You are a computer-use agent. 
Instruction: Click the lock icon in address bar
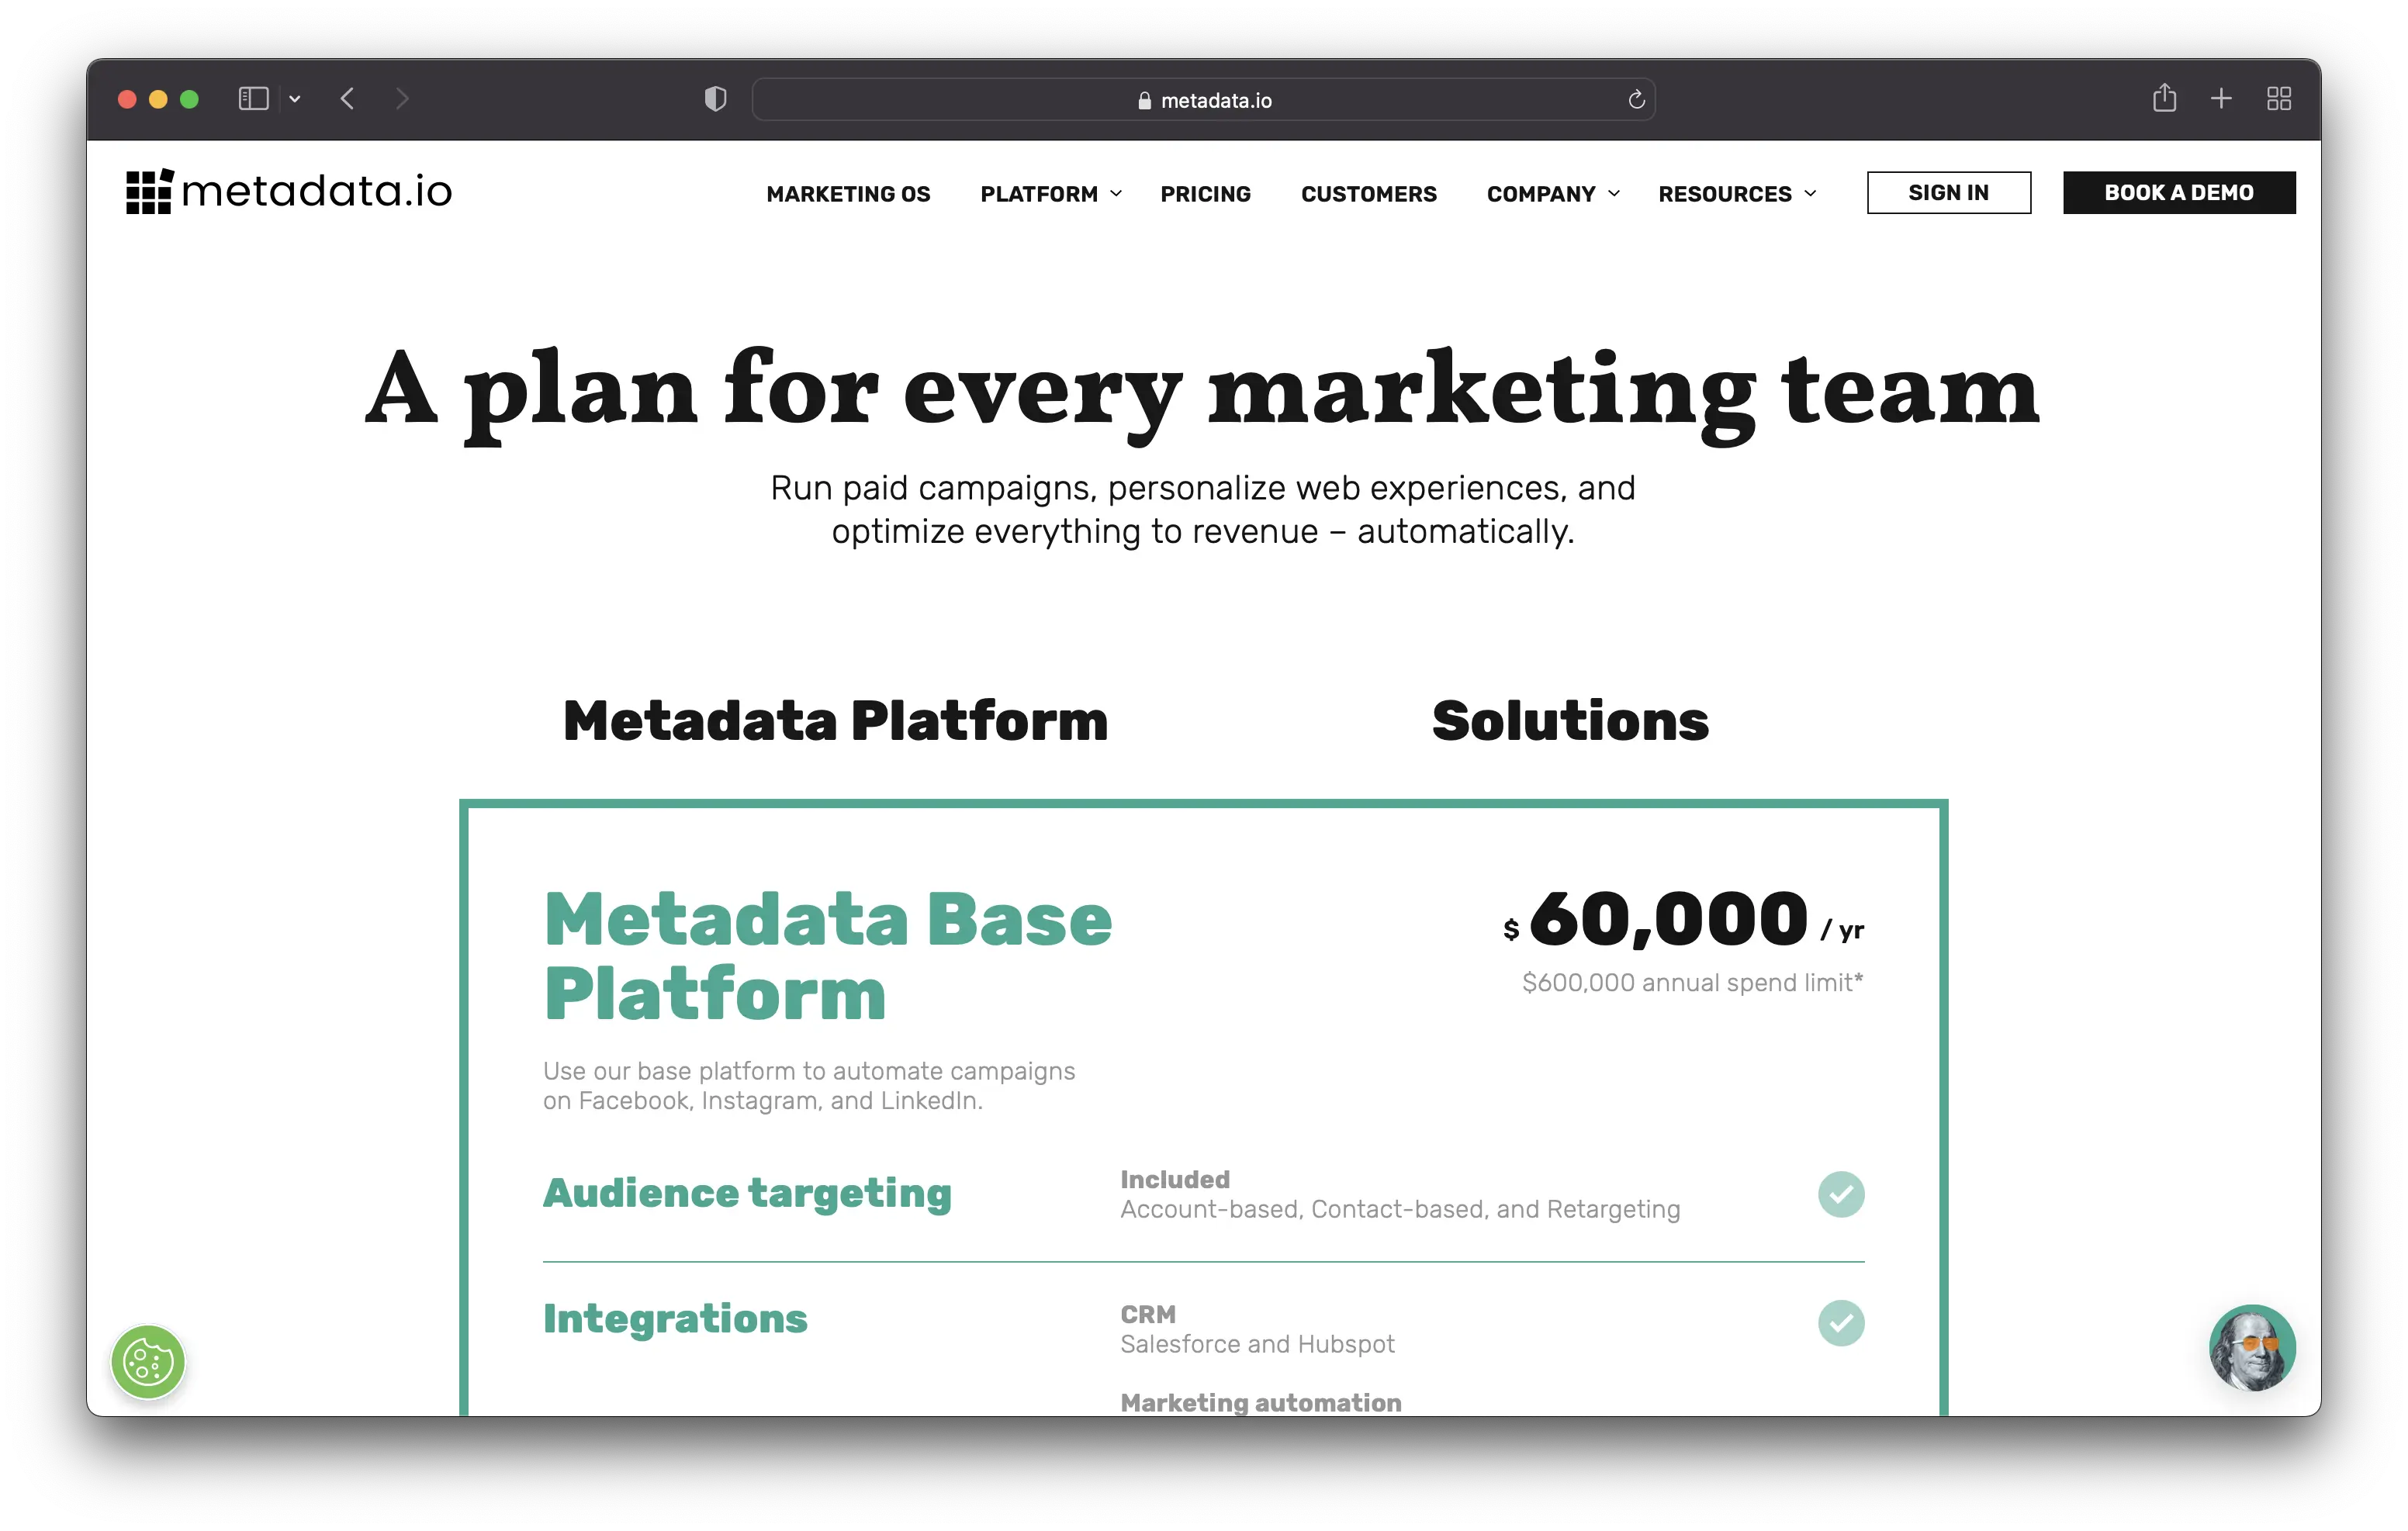(x=1144, y=101)
